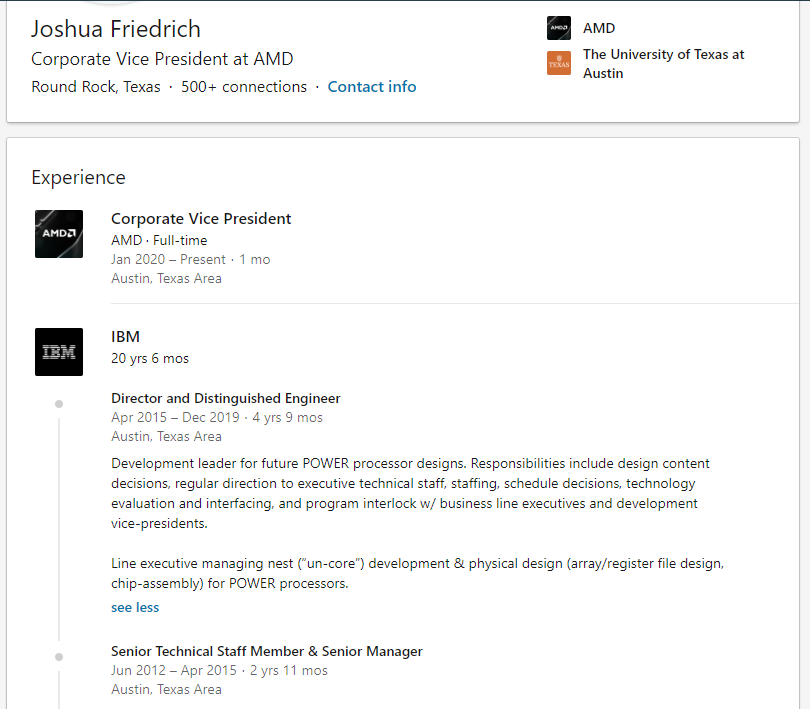Click AMD · Full-time text
This screenshot has width=810, height=709.
pos(159,240)
